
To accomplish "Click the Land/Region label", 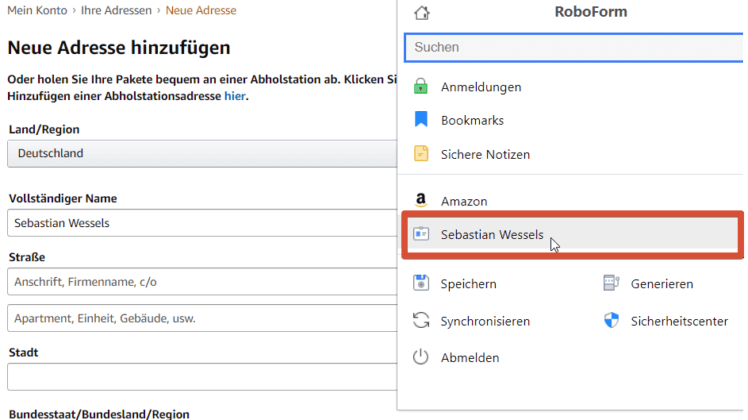I will 44,129.
